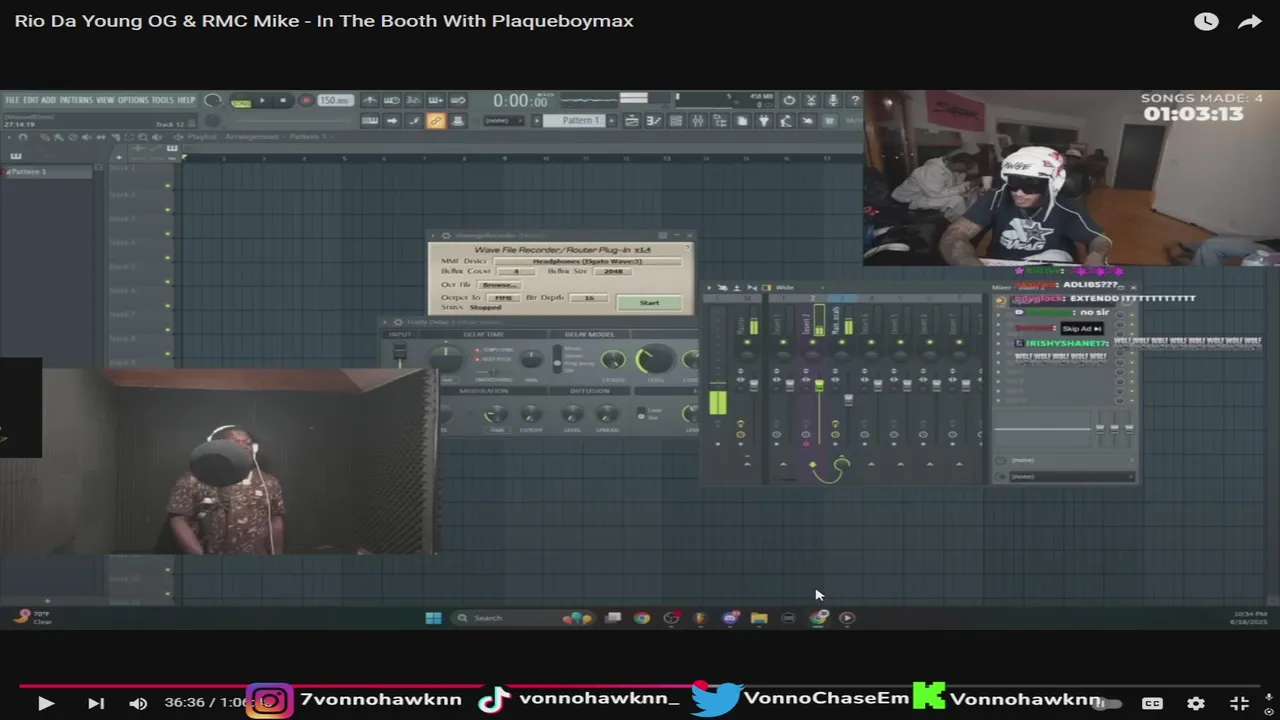
Task: Open the EDIT menu
Action: (x=31, y=100)
